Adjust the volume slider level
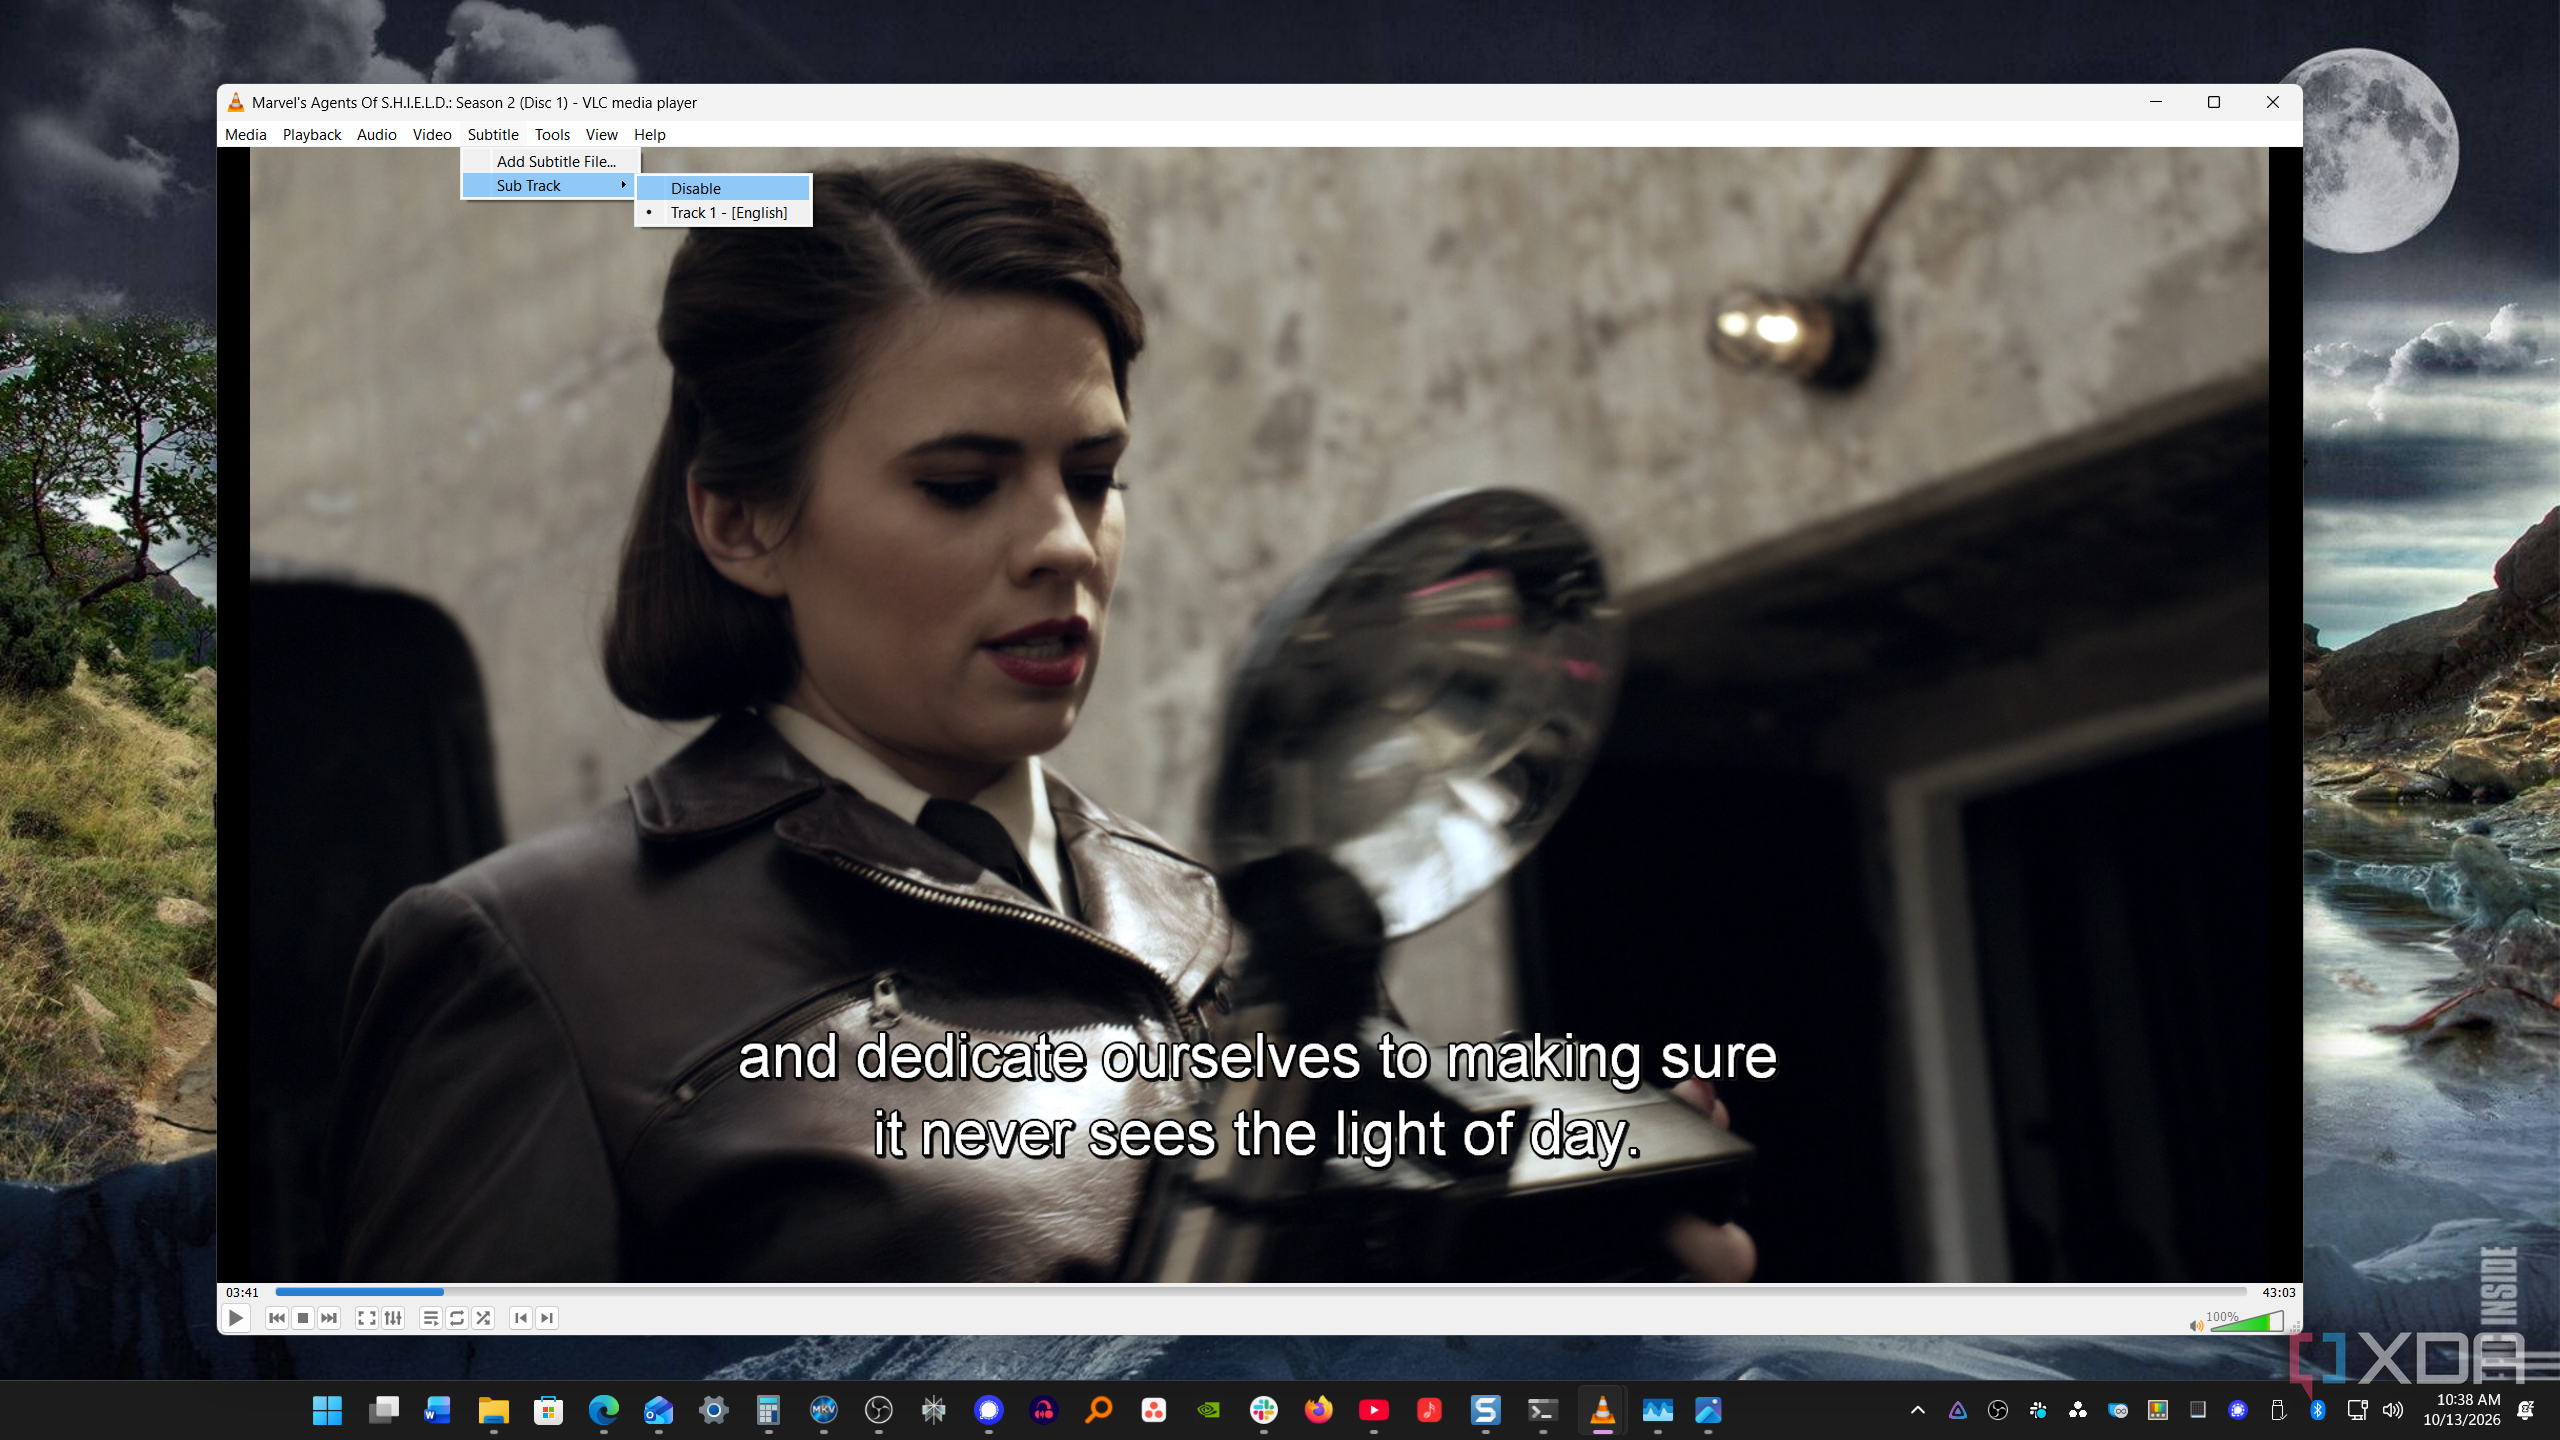The image size is (2560, 1440). point(2247,1322)
